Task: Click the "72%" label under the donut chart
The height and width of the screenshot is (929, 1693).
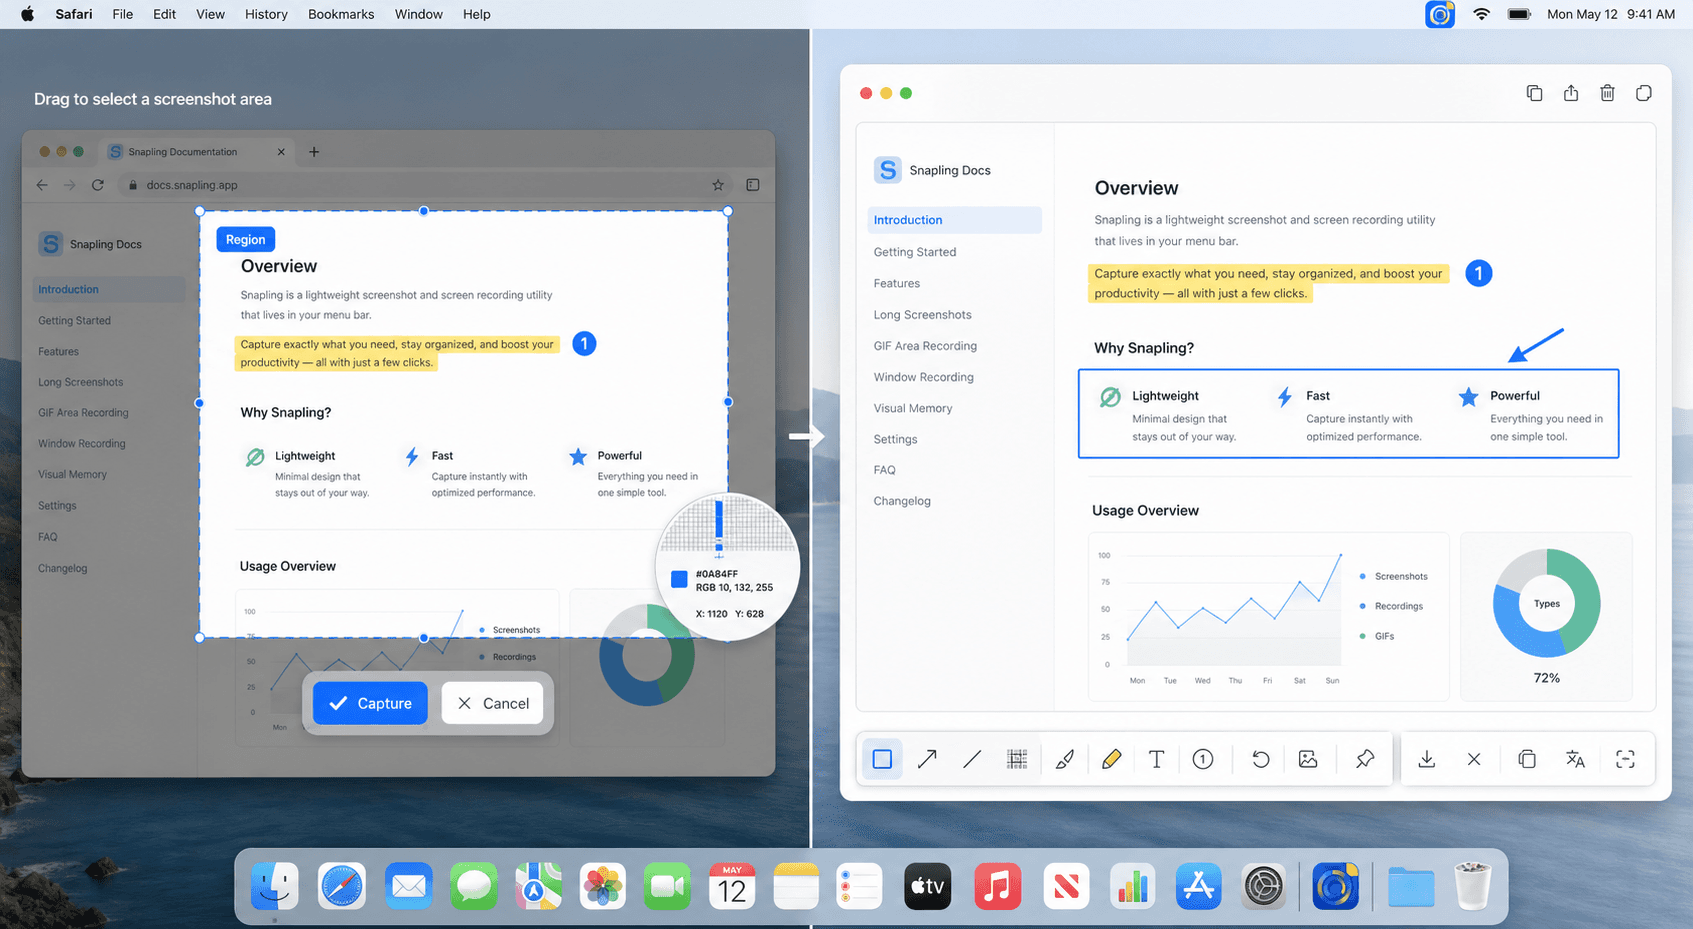Action: coord(1547,678)
